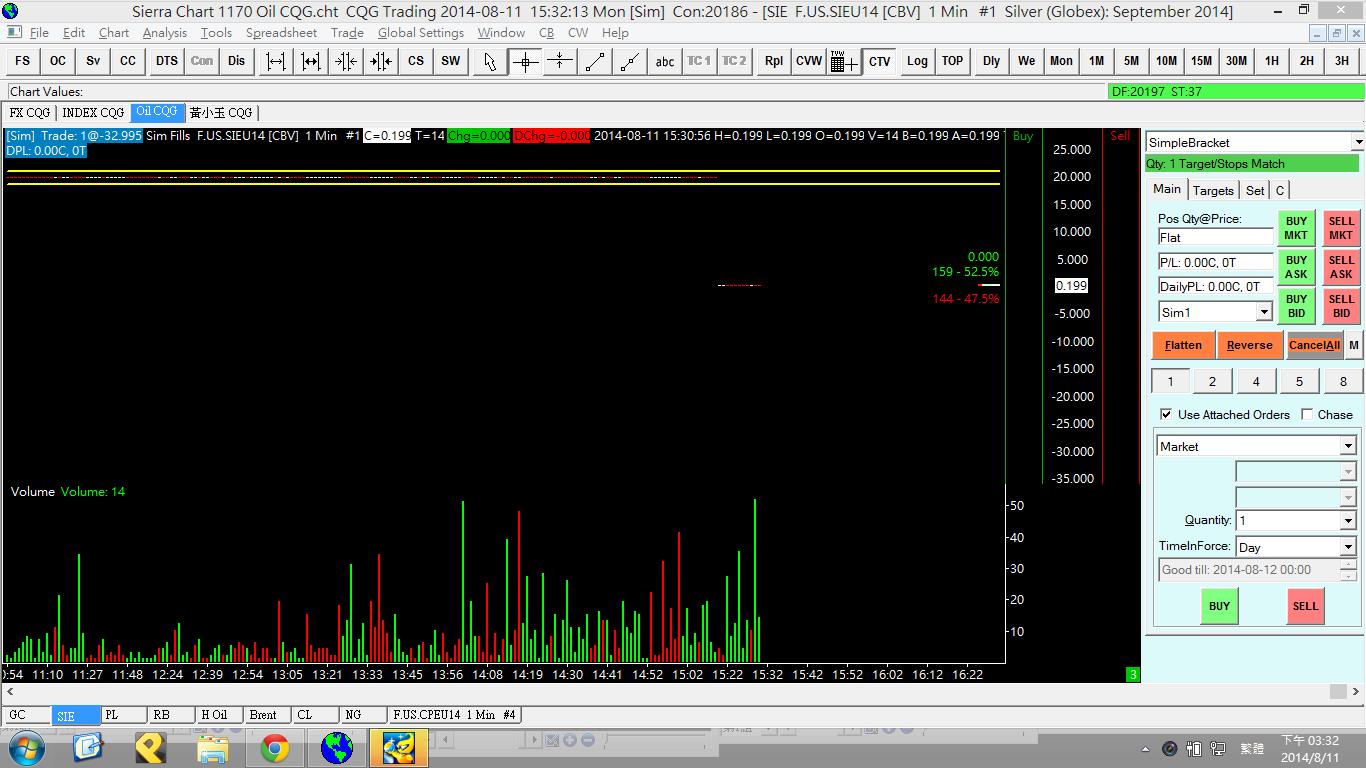Toggle the CTV toolbar button
1366x768 pixels.
click(x=880, y=61)
